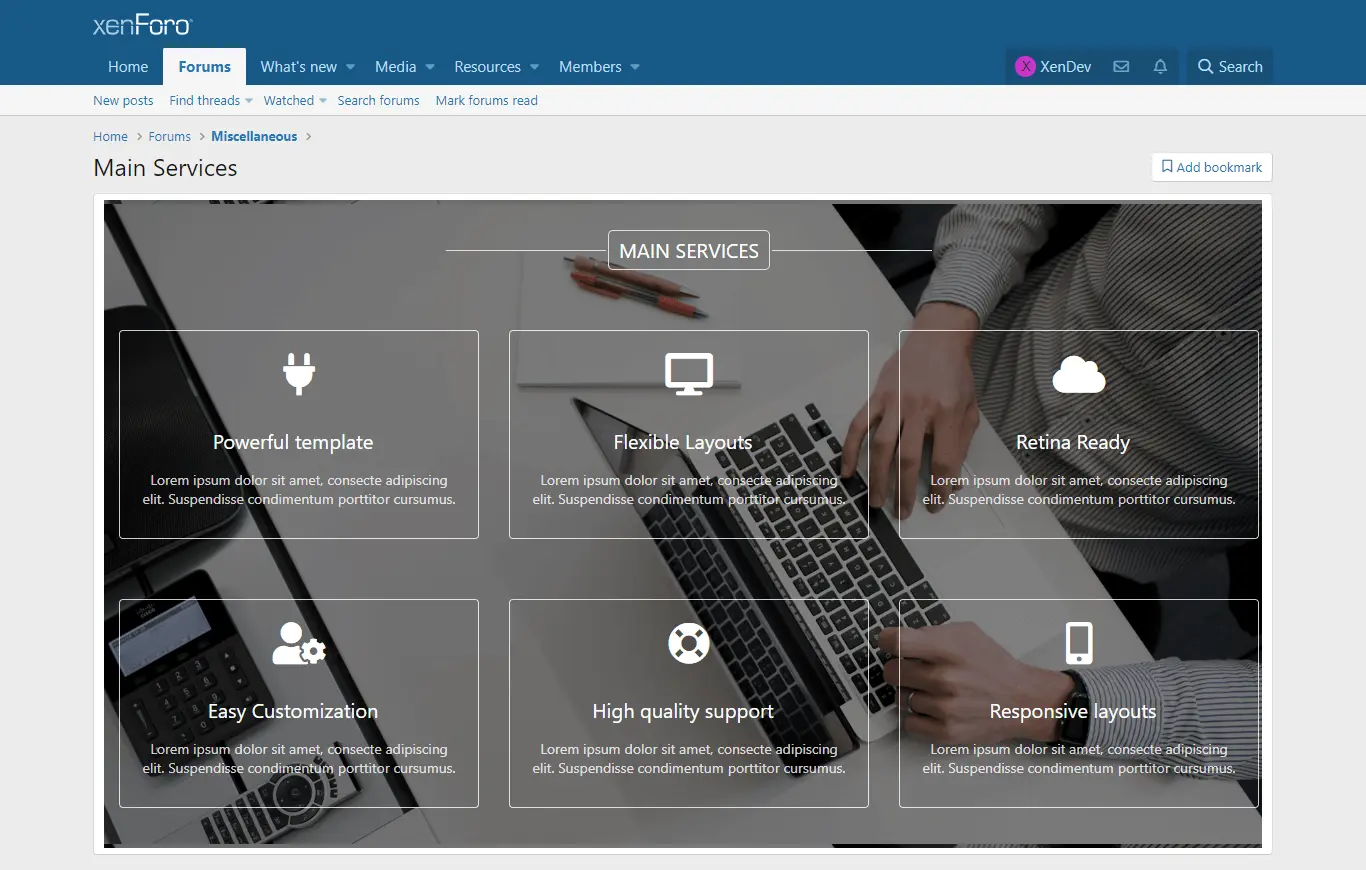Click the description text under High quality support
The height and width of the screenshot is (870, 1366).
coord(689,759)
